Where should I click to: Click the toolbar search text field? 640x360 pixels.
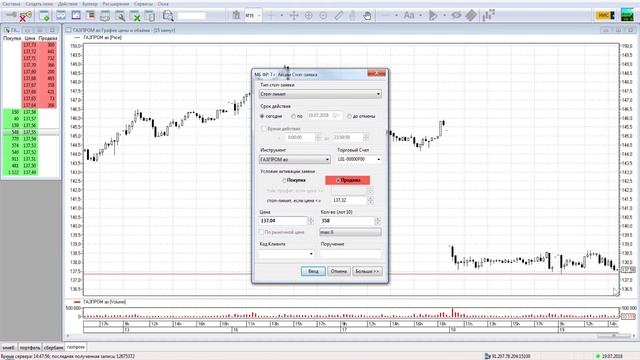[x=191, y=16]
